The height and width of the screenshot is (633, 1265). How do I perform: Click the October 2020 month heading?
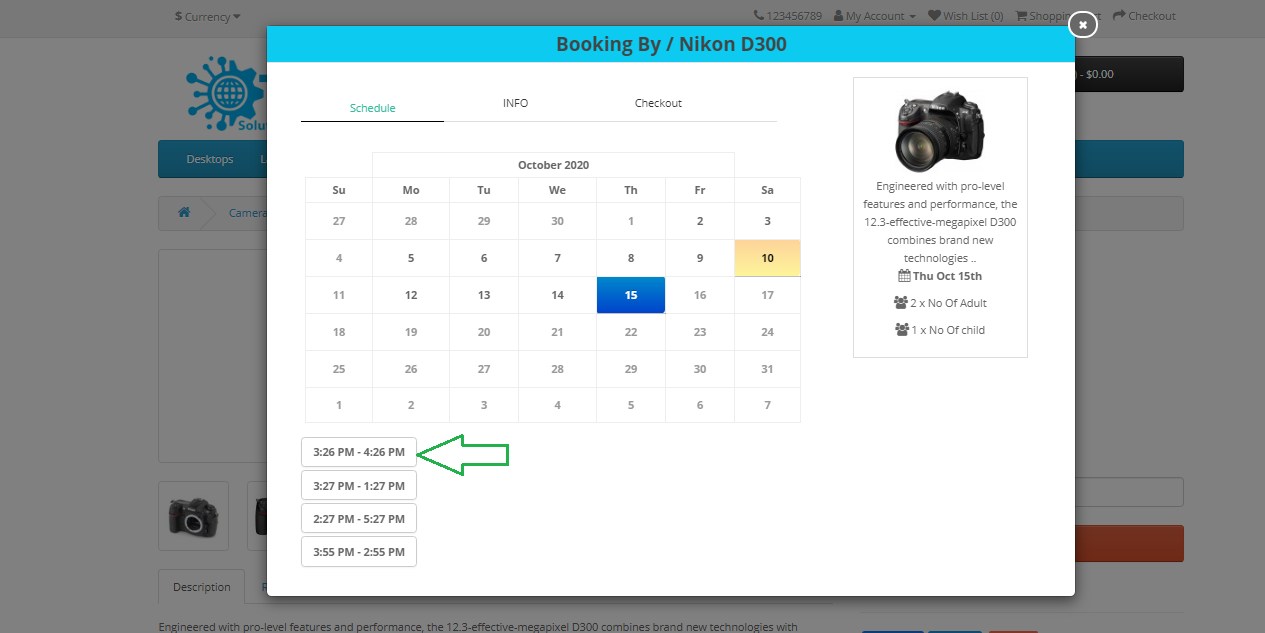pyautogui.click(x=553, y=165)
